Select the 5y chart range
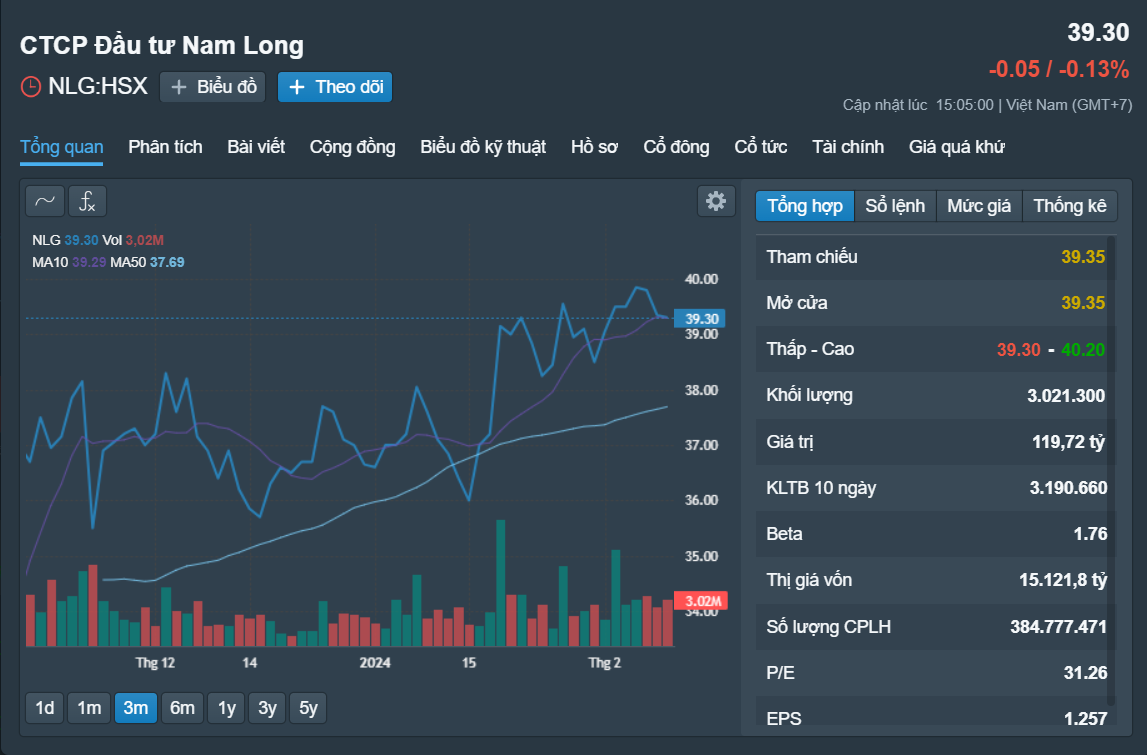The width and height of the screenshot is (1147, 755). 308,708
